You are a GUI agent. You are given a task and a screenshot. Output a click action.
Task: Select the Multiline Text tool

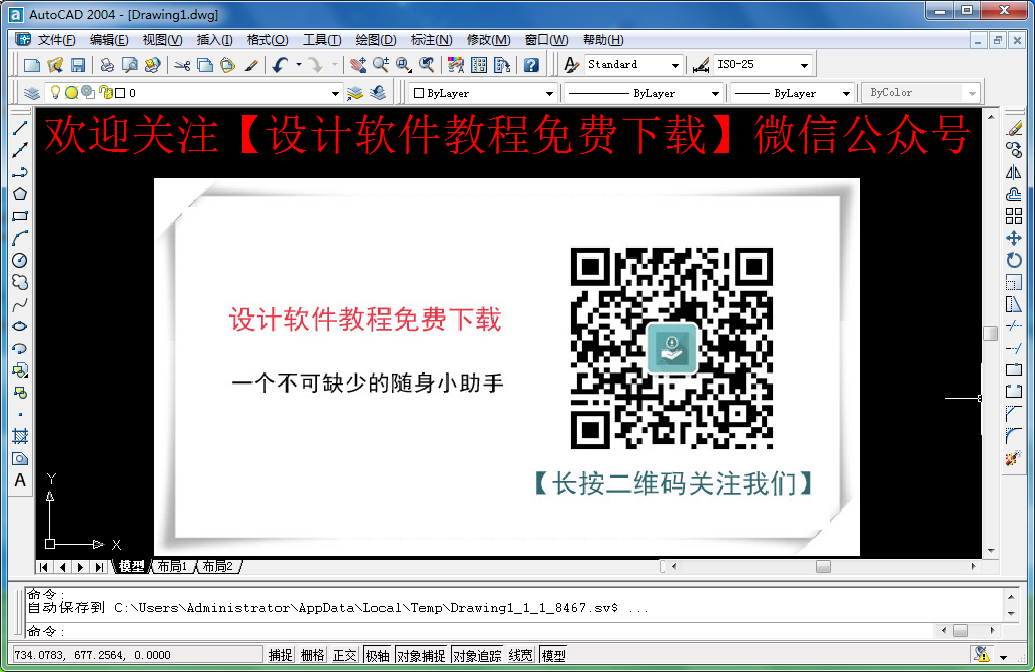coord(19,480)
